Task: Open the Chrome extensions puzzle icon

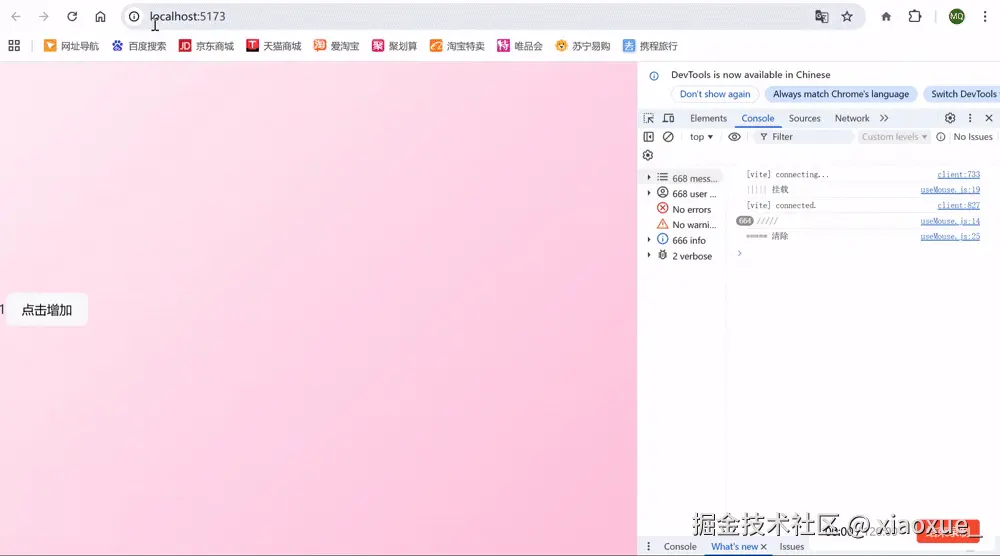Action: [914, 16]
